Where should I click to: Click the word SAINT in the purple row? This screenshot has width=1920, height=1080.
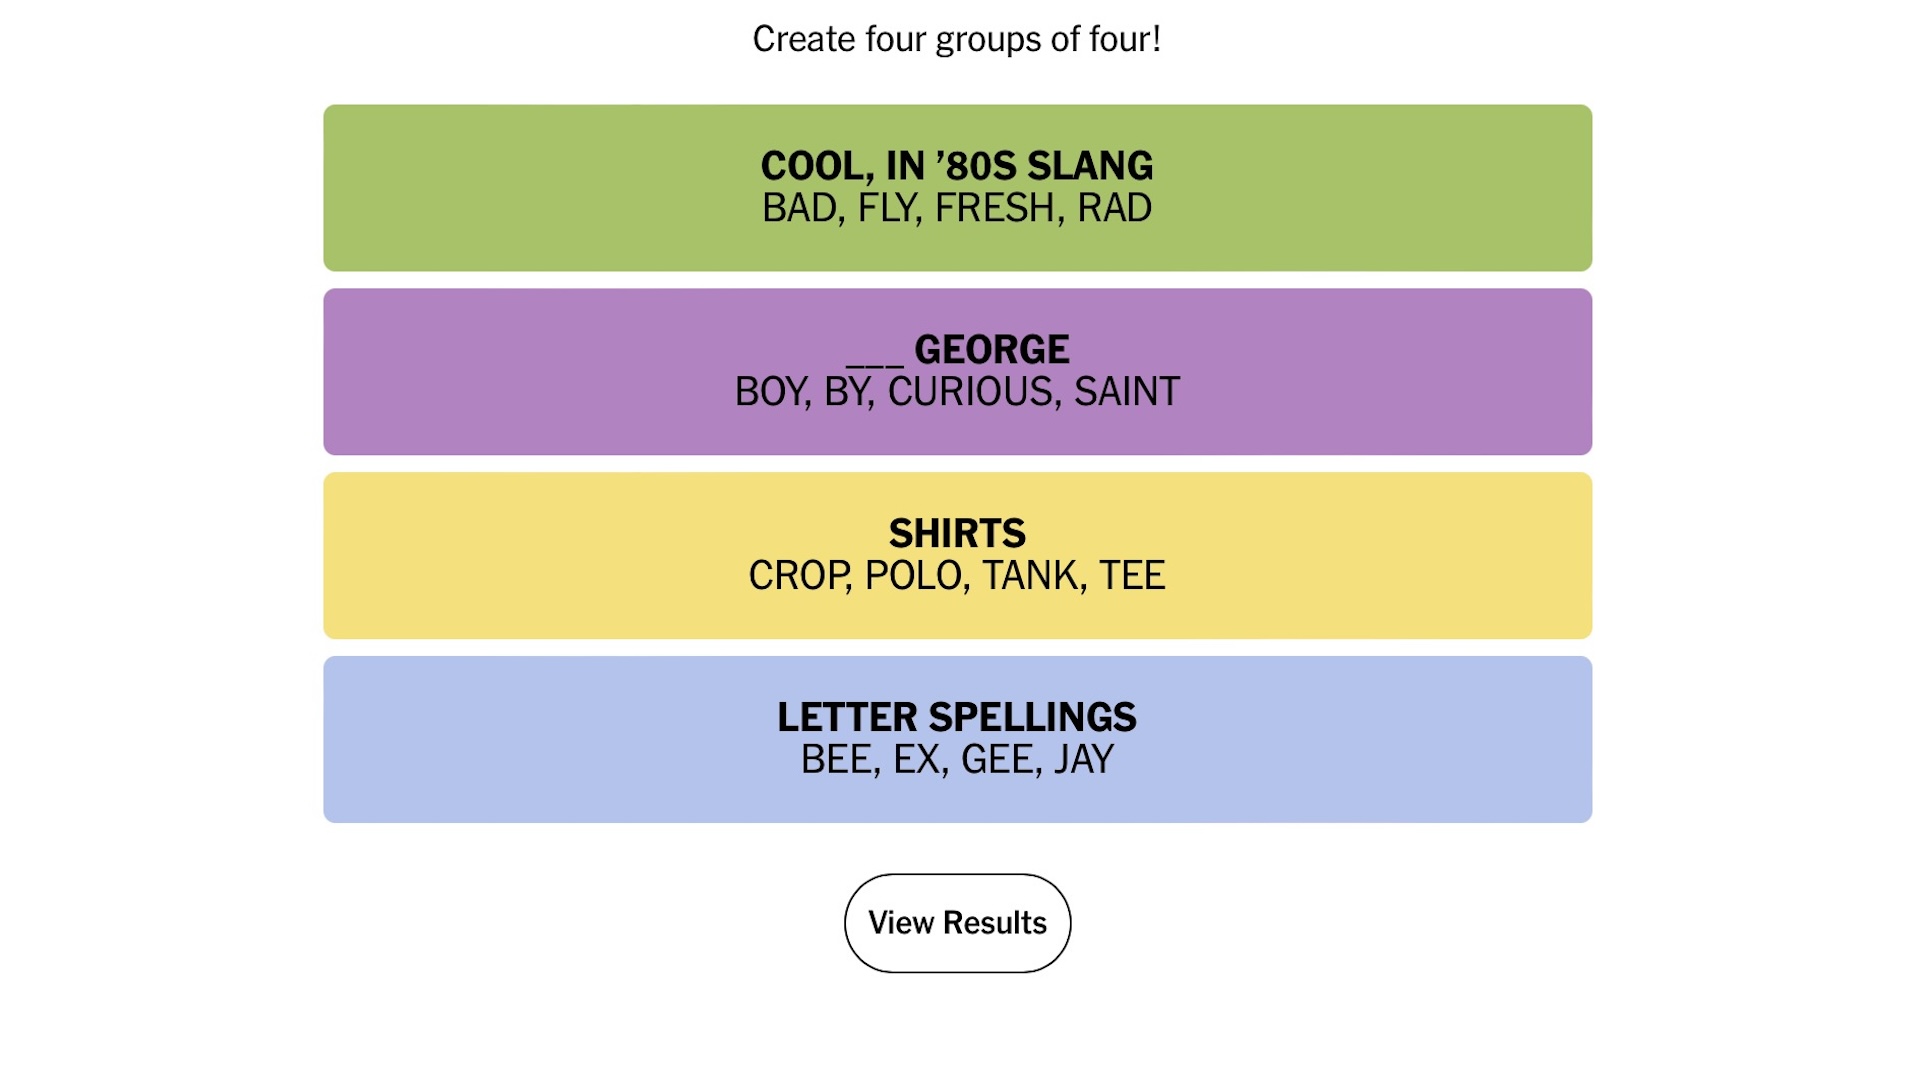click(1127, 391)
